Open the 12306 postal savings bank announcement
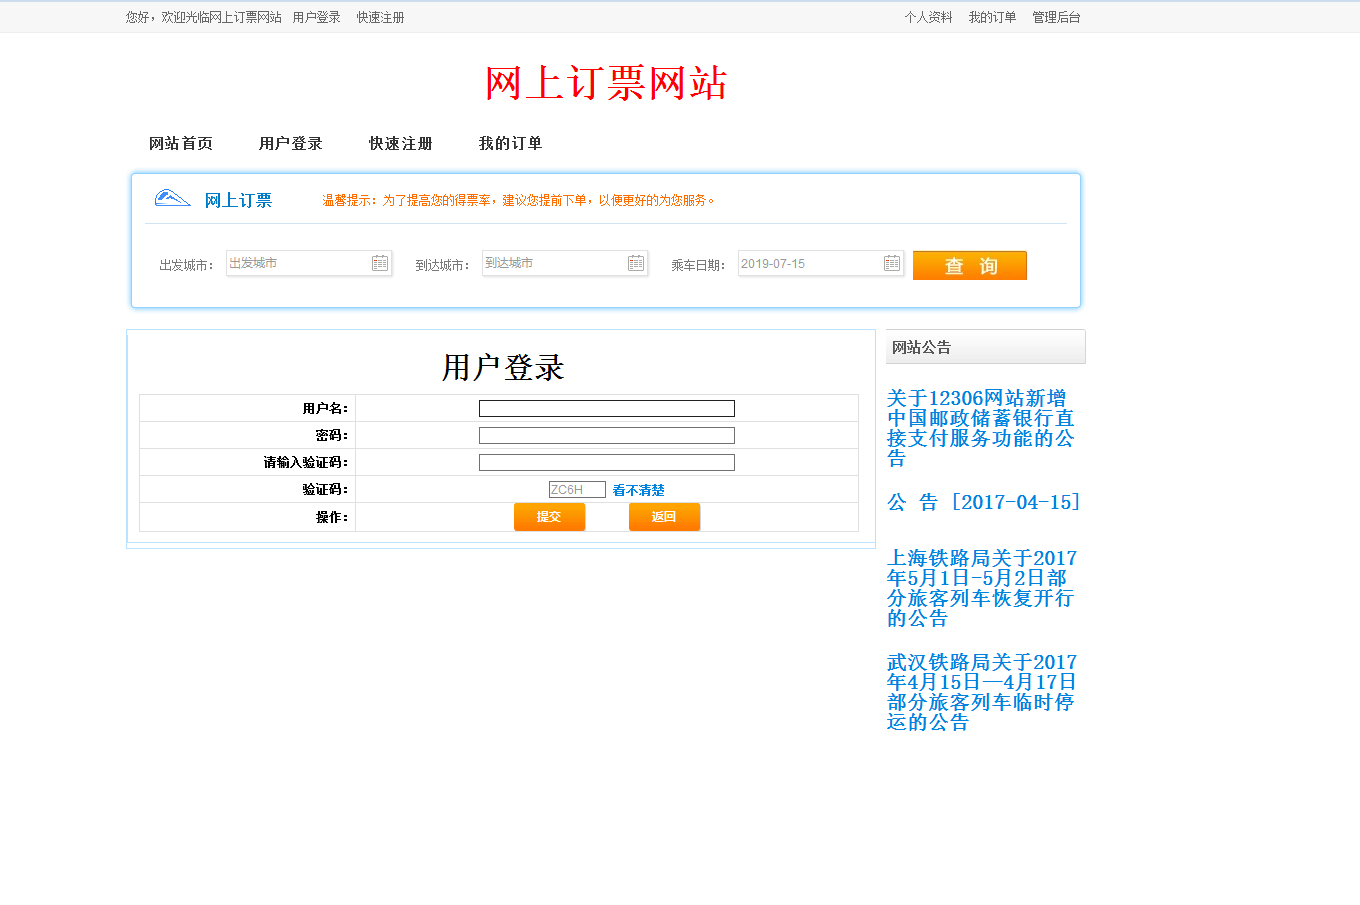 [980, 428]
